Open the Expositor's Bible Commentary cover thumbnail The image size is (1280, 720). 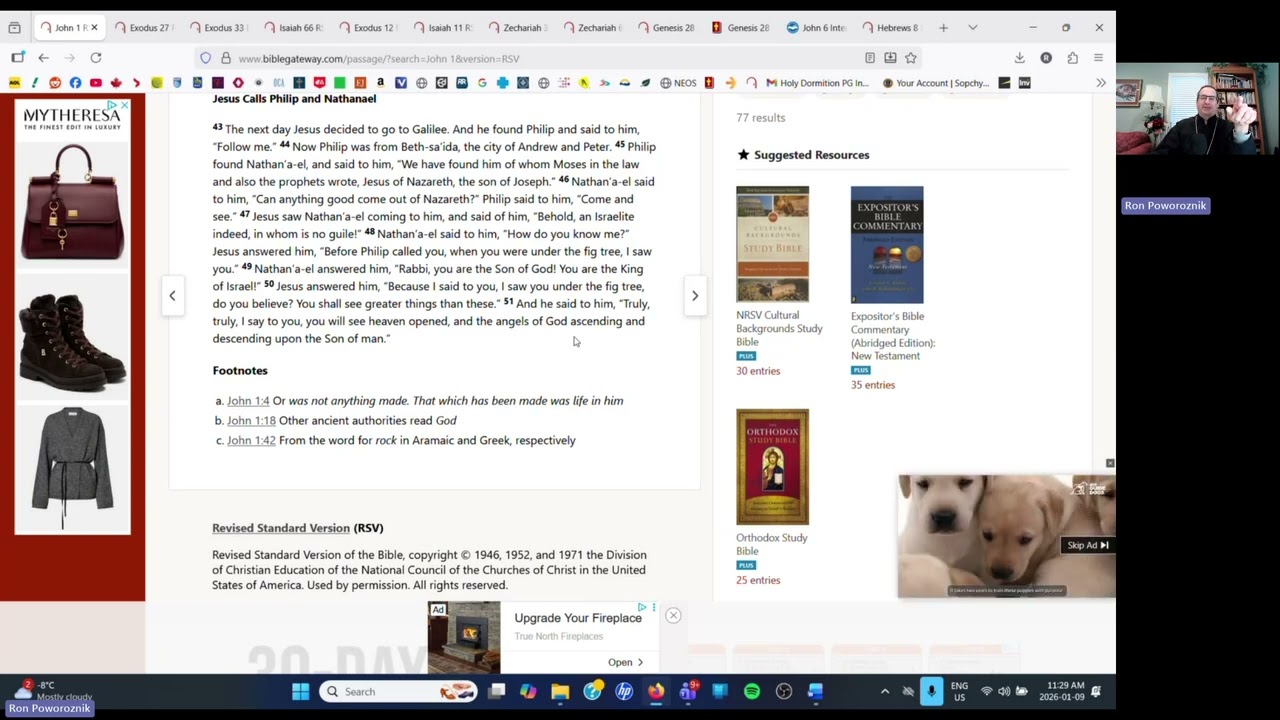pos(887,245)
